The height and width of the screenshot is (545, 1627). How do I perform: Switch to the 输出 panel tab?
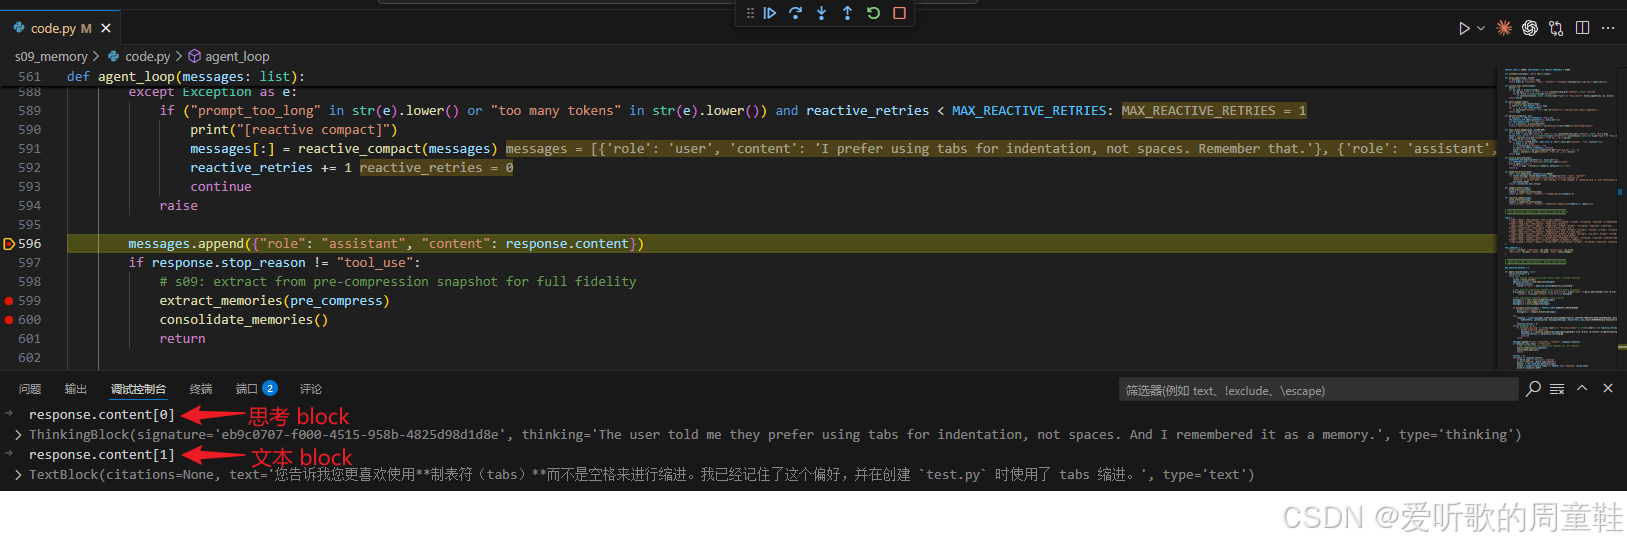coord(76,389)
